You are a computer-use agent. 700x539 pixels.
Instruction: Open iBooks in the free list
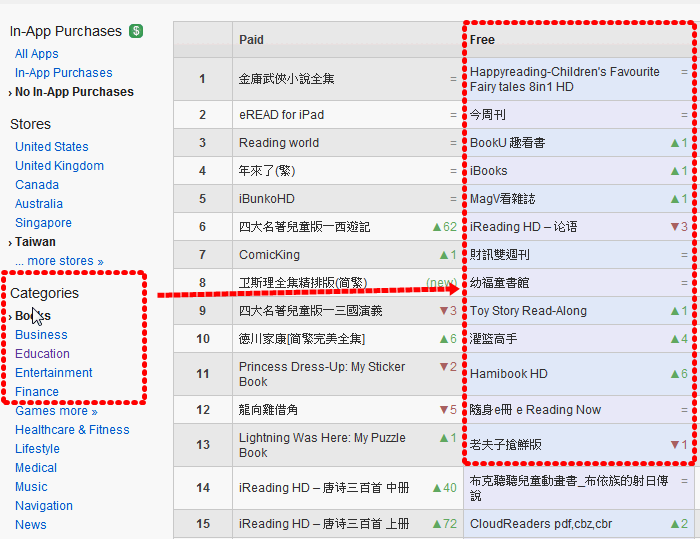(x=488, y=171)
